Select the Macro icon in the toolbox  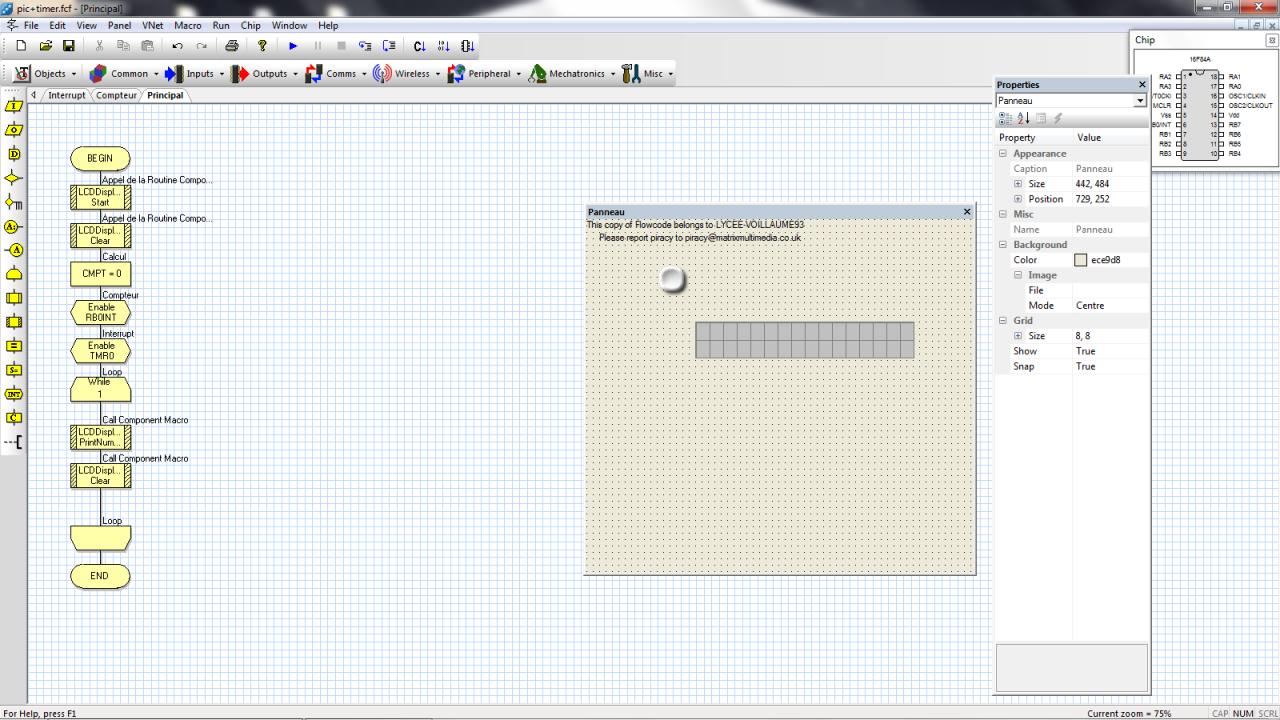14,298
